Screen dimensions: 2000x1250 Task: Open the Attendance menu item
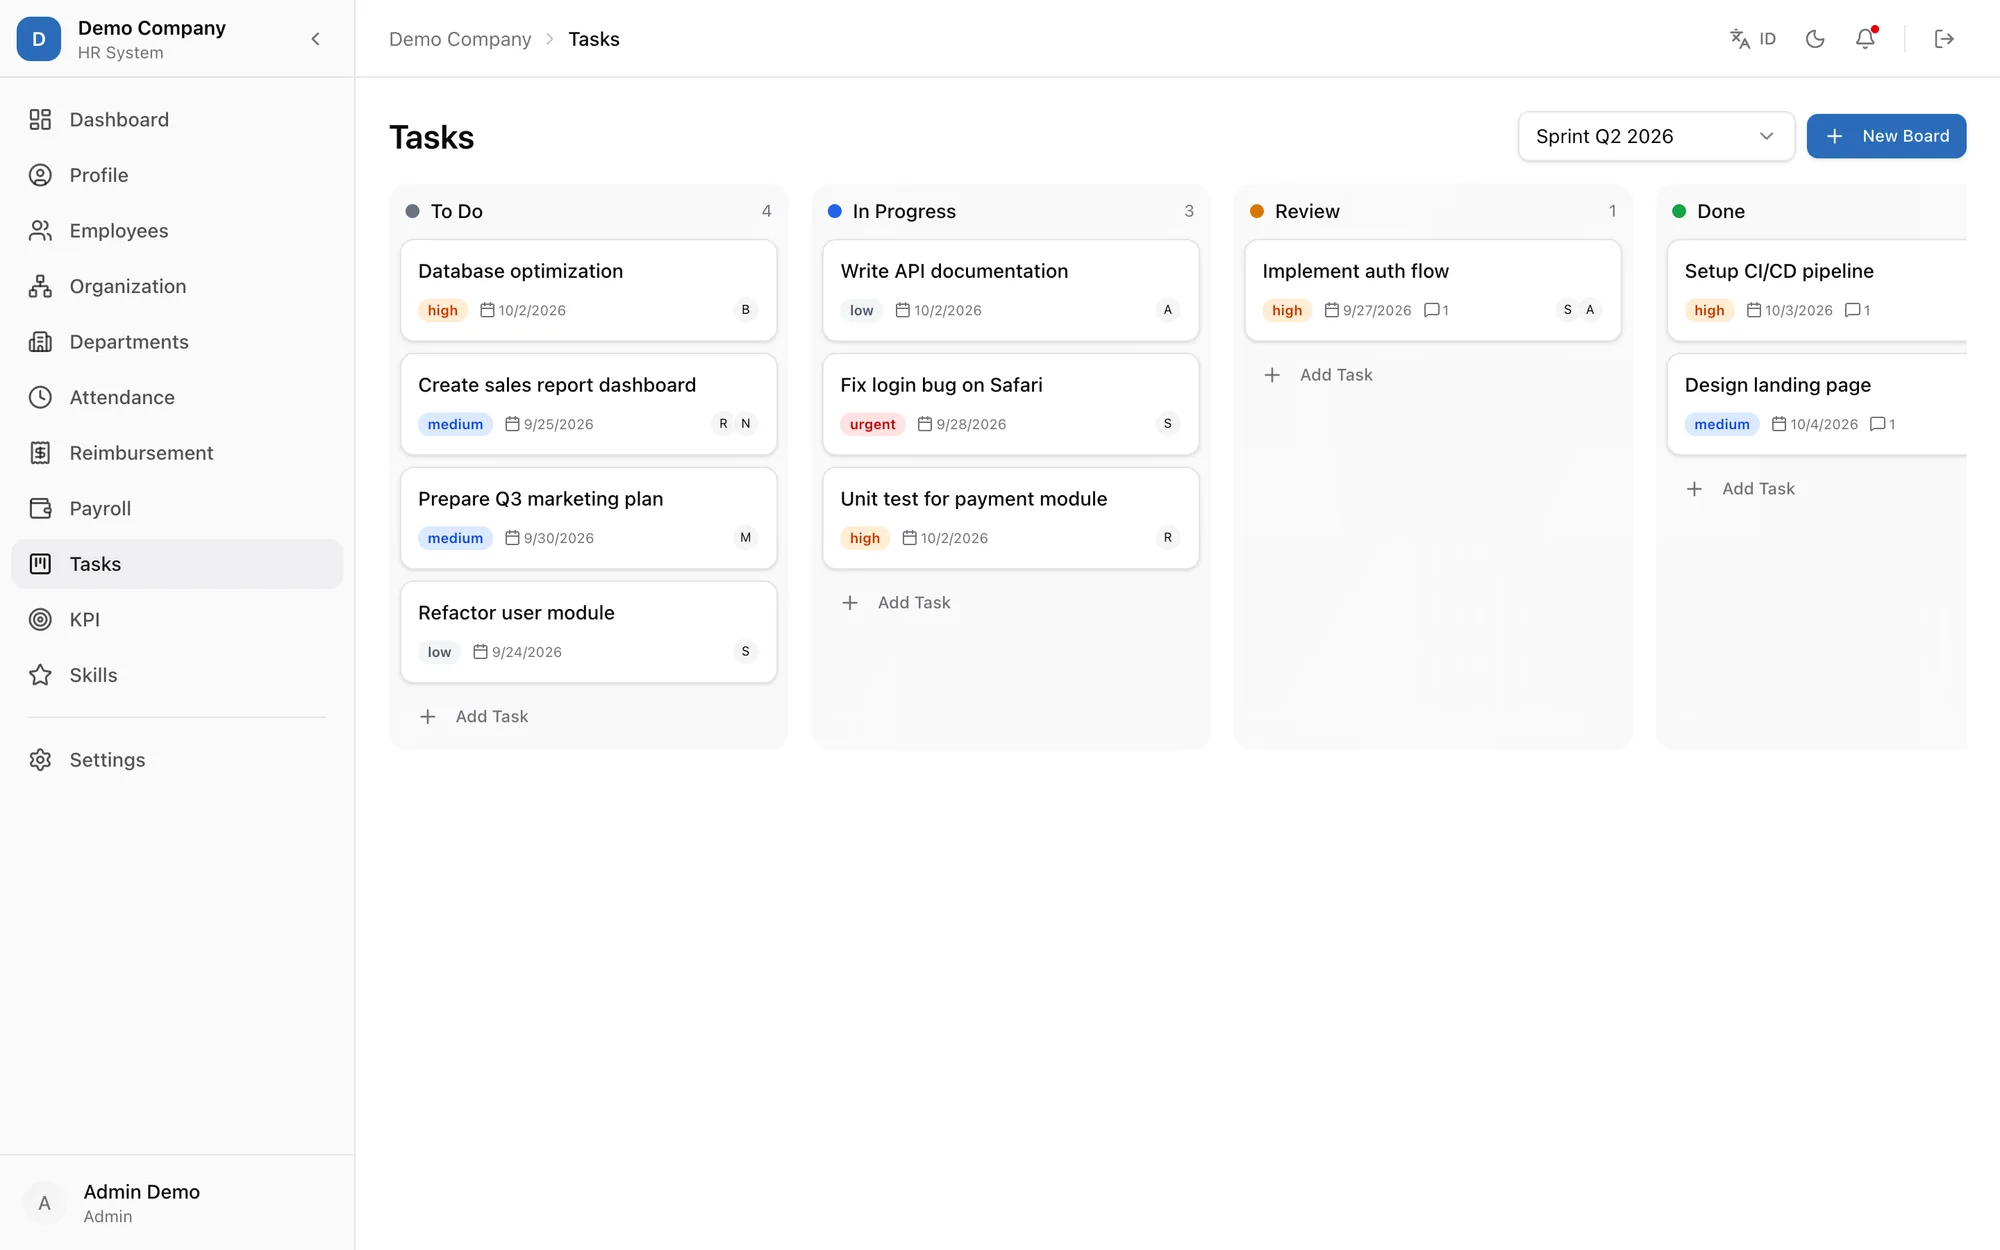pyautogui.click(x=177, y=397)
